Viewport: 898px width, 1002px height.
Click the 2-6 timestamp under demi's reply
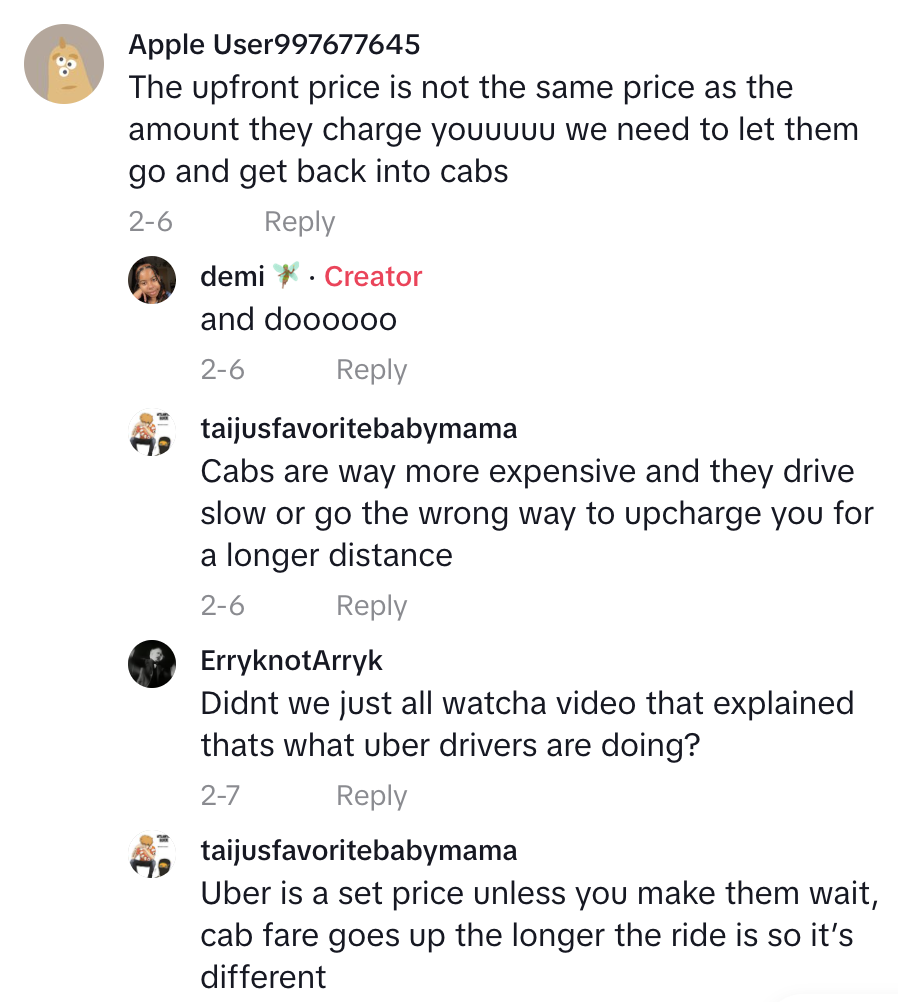pos(222,370)
